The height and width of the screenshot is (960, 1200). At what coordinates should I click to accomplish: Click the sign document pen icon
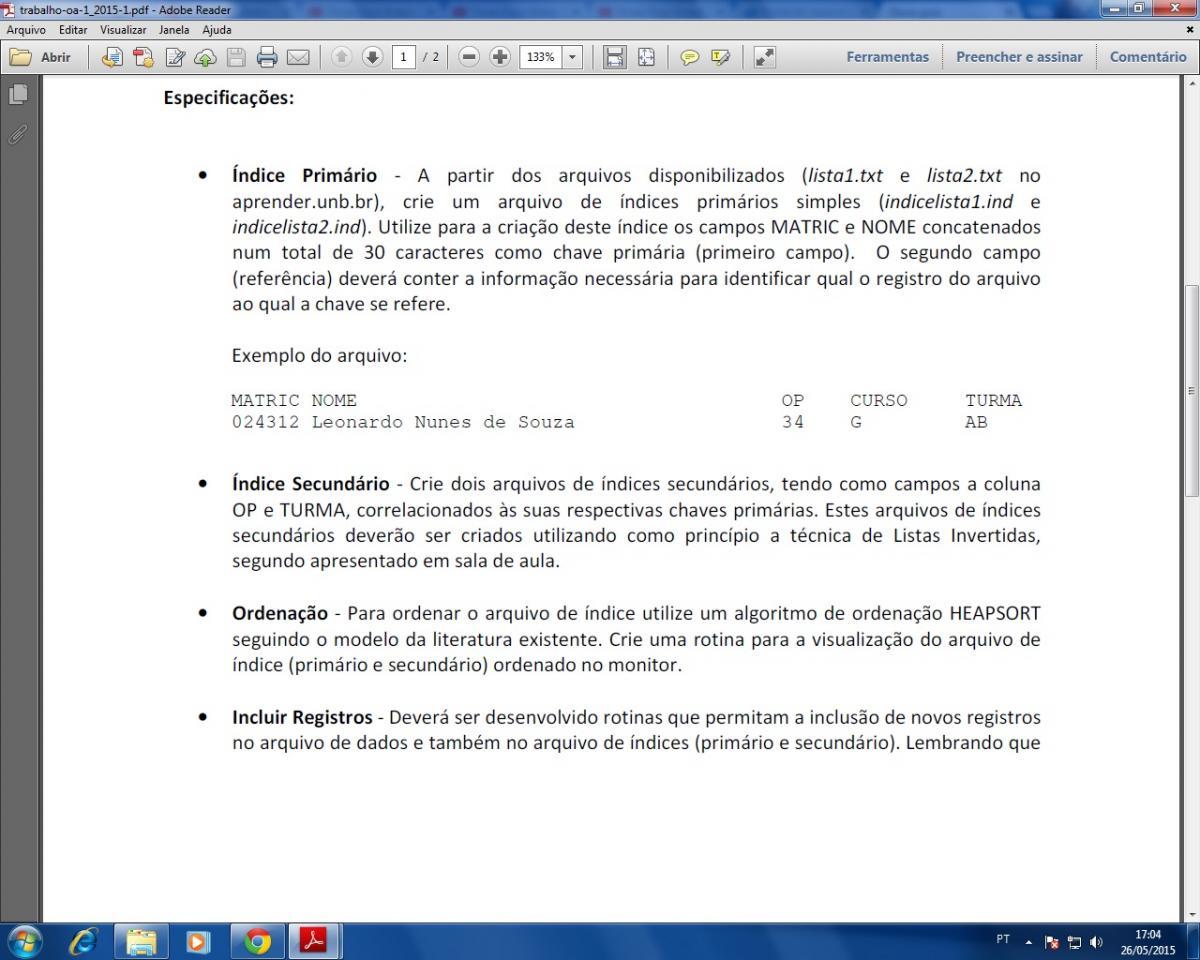175,57
